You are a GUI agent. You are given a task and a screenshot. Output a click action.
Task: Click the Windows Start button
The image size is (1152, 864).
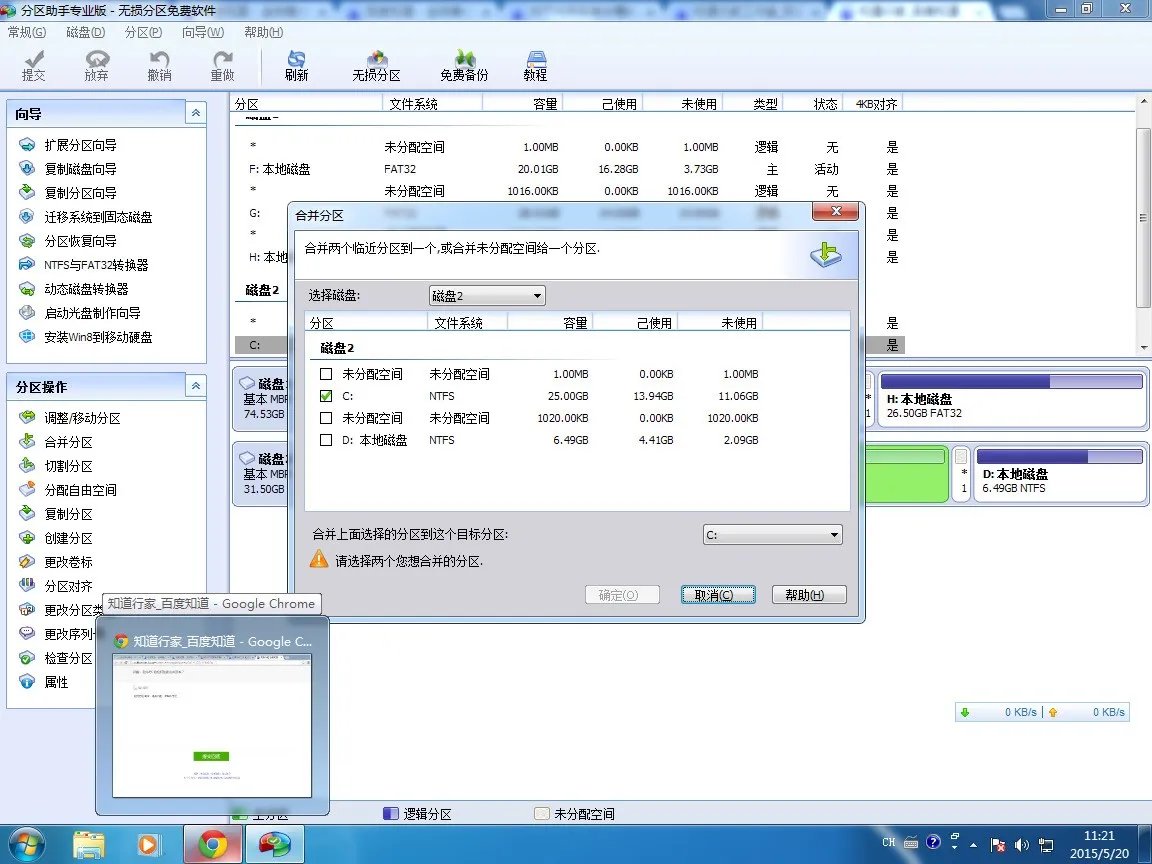click(25, 844)
